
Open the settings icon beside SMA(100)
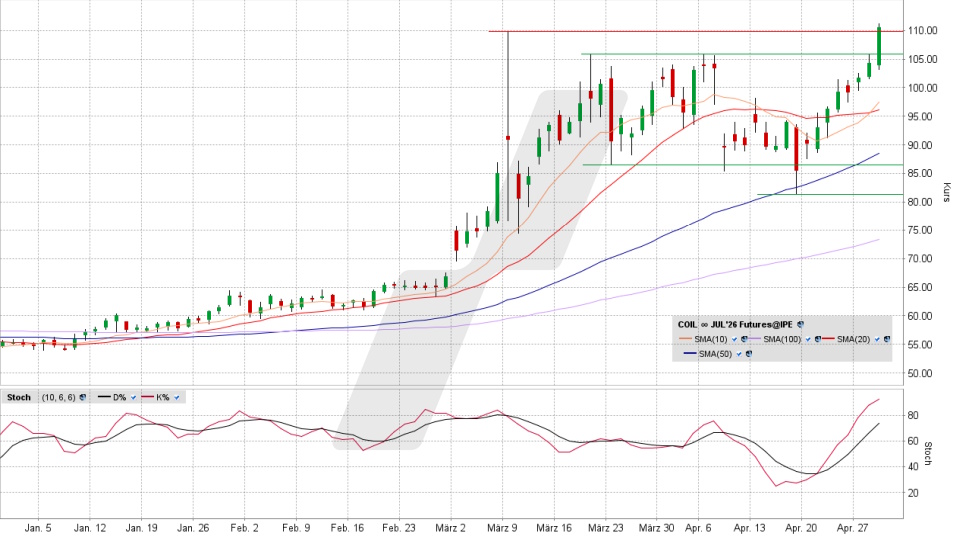pos(817,340)
